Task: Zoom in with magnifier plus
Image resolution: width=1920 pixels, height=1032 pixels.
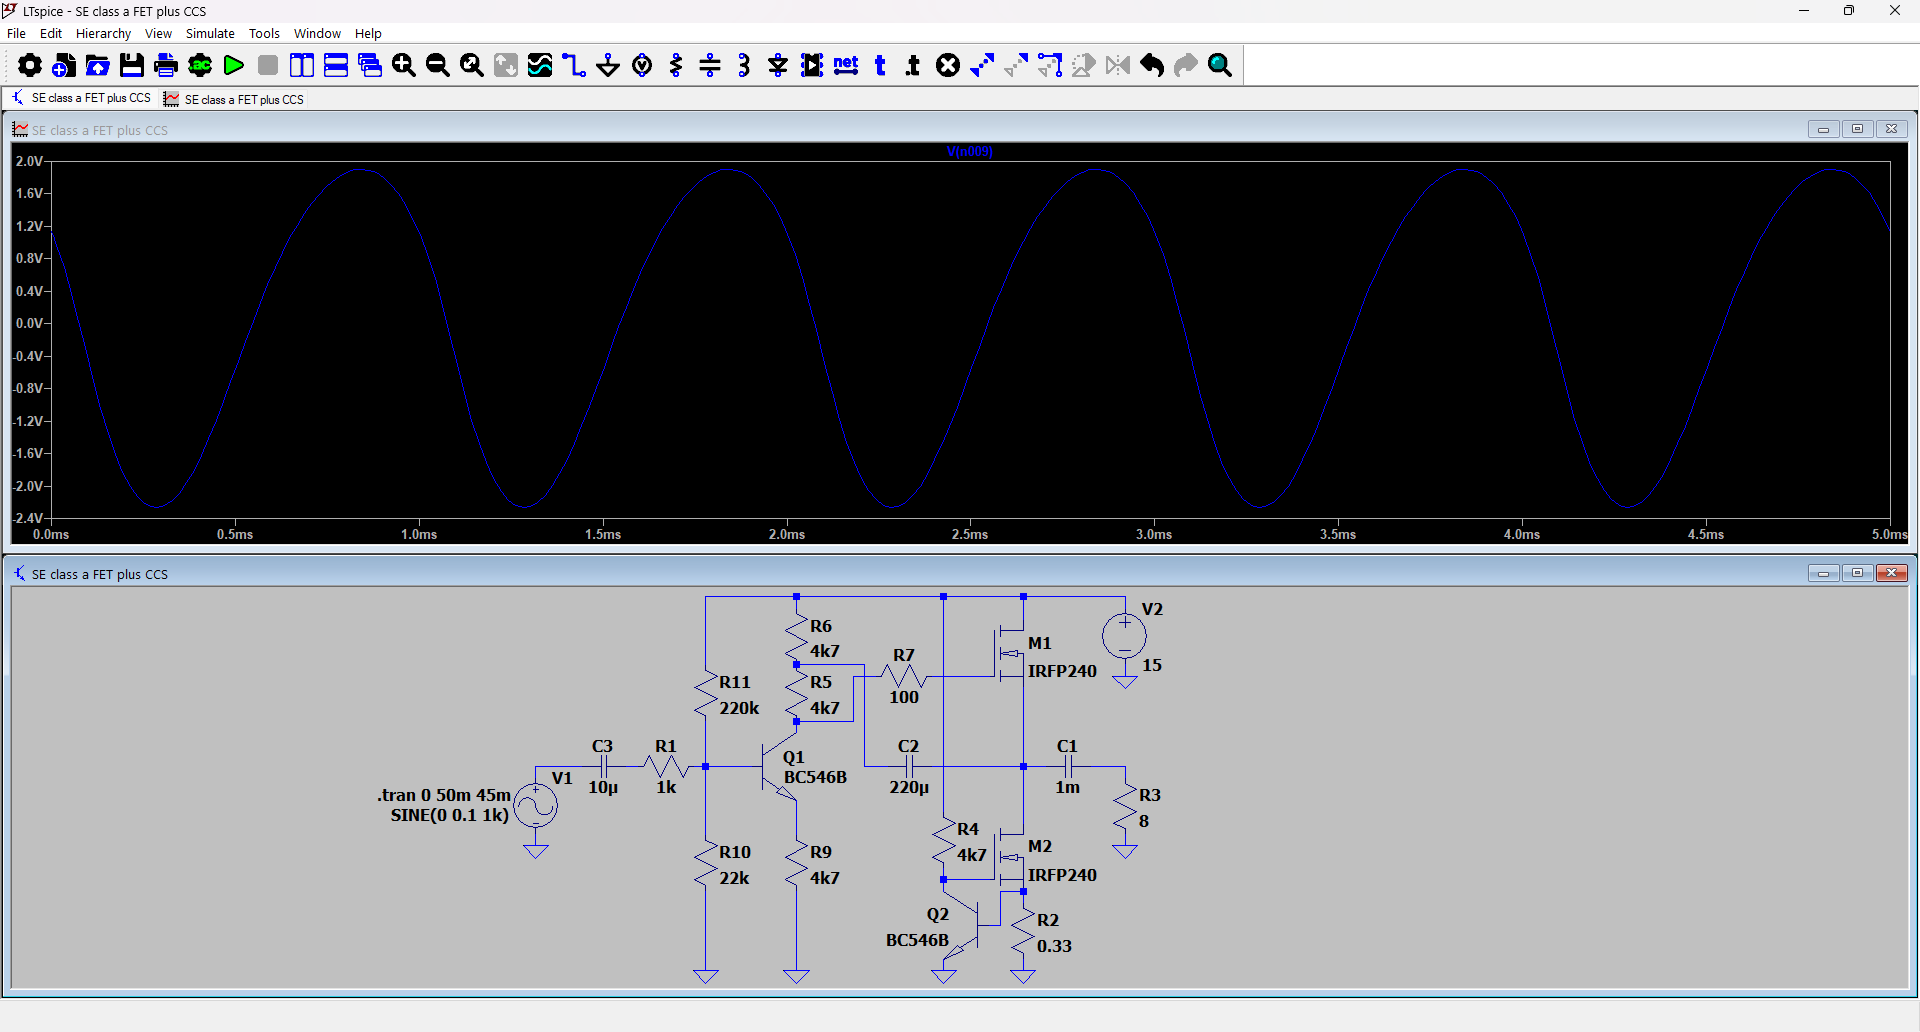Action: tap(404, 66)
